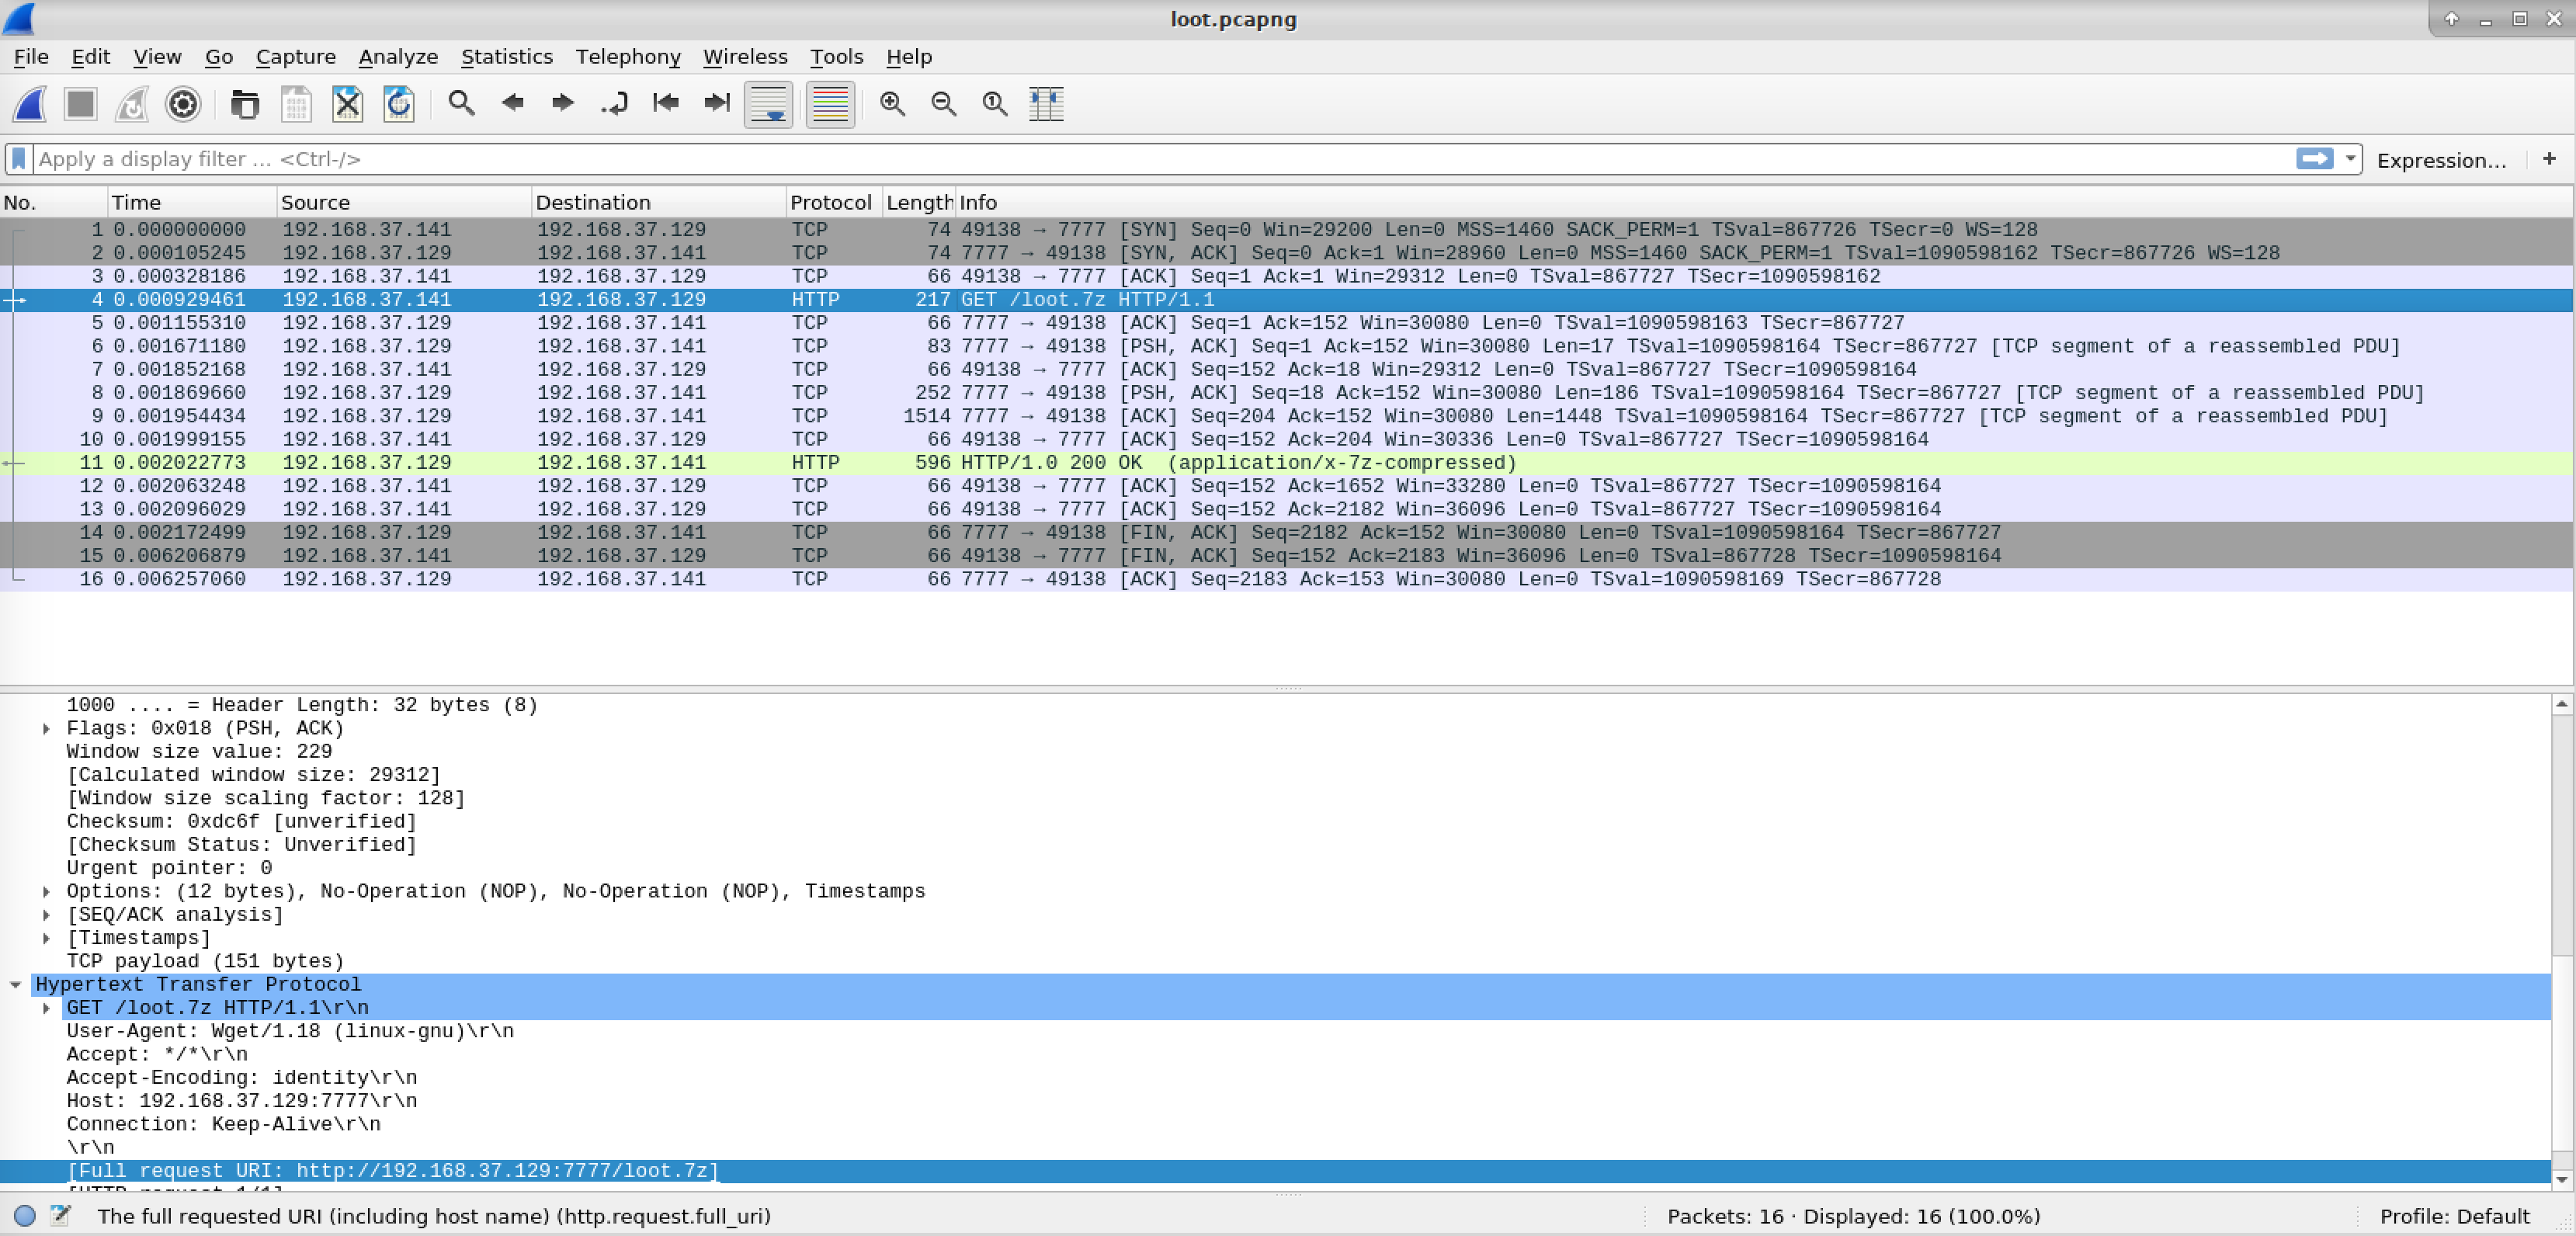Click Profile: Default in status bar
This screenshot has width=2576, height=1236.
2454,1216
